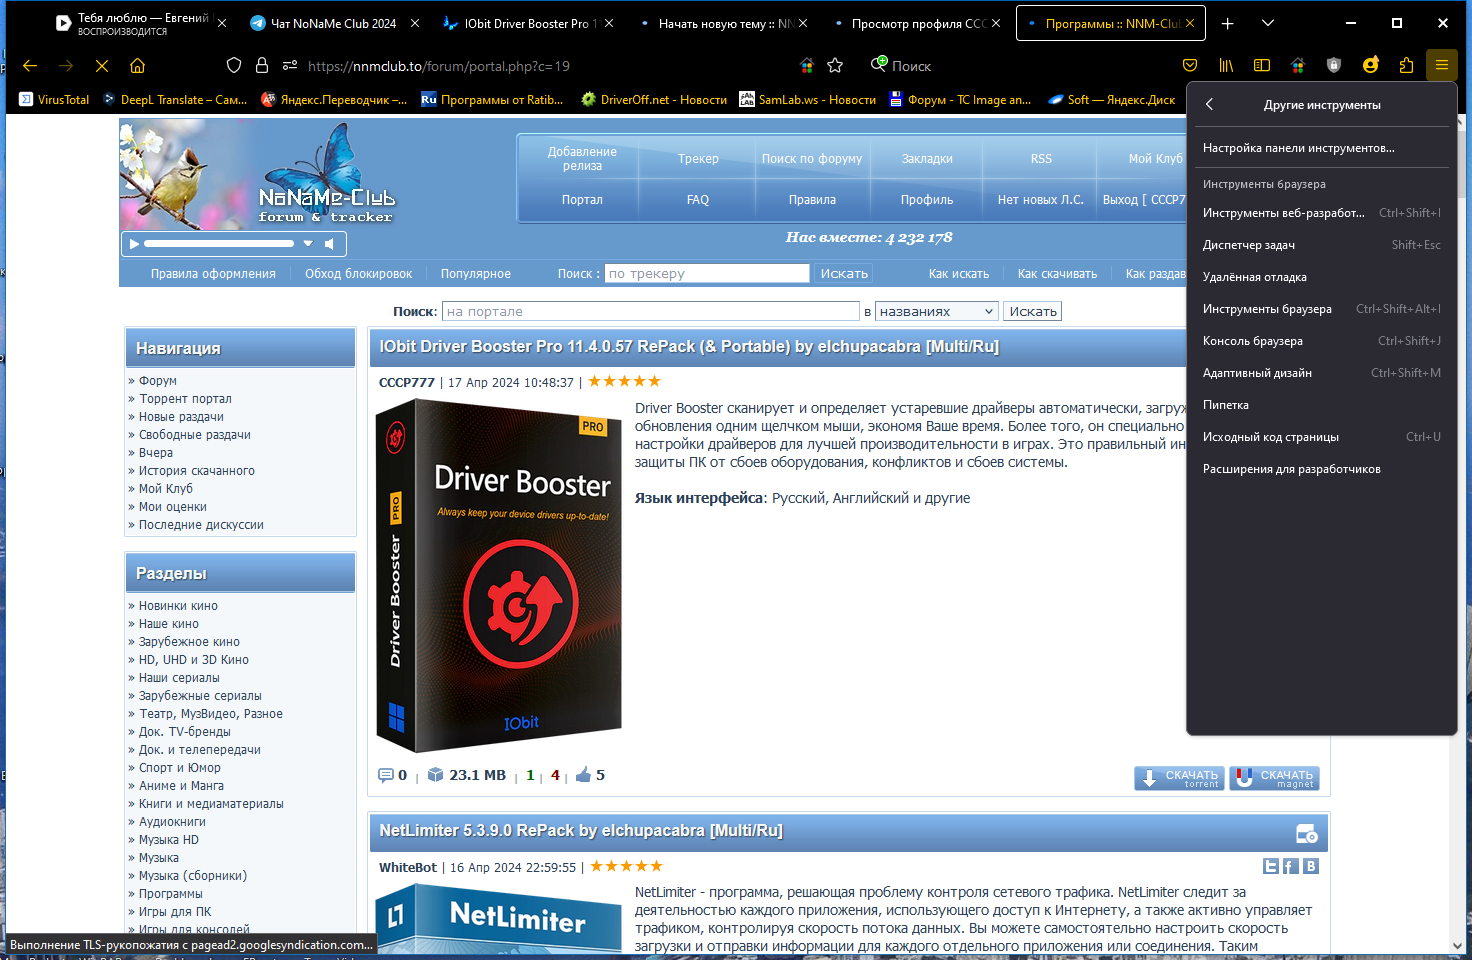Click the 'по трекеру' search field

click(707, 273)
